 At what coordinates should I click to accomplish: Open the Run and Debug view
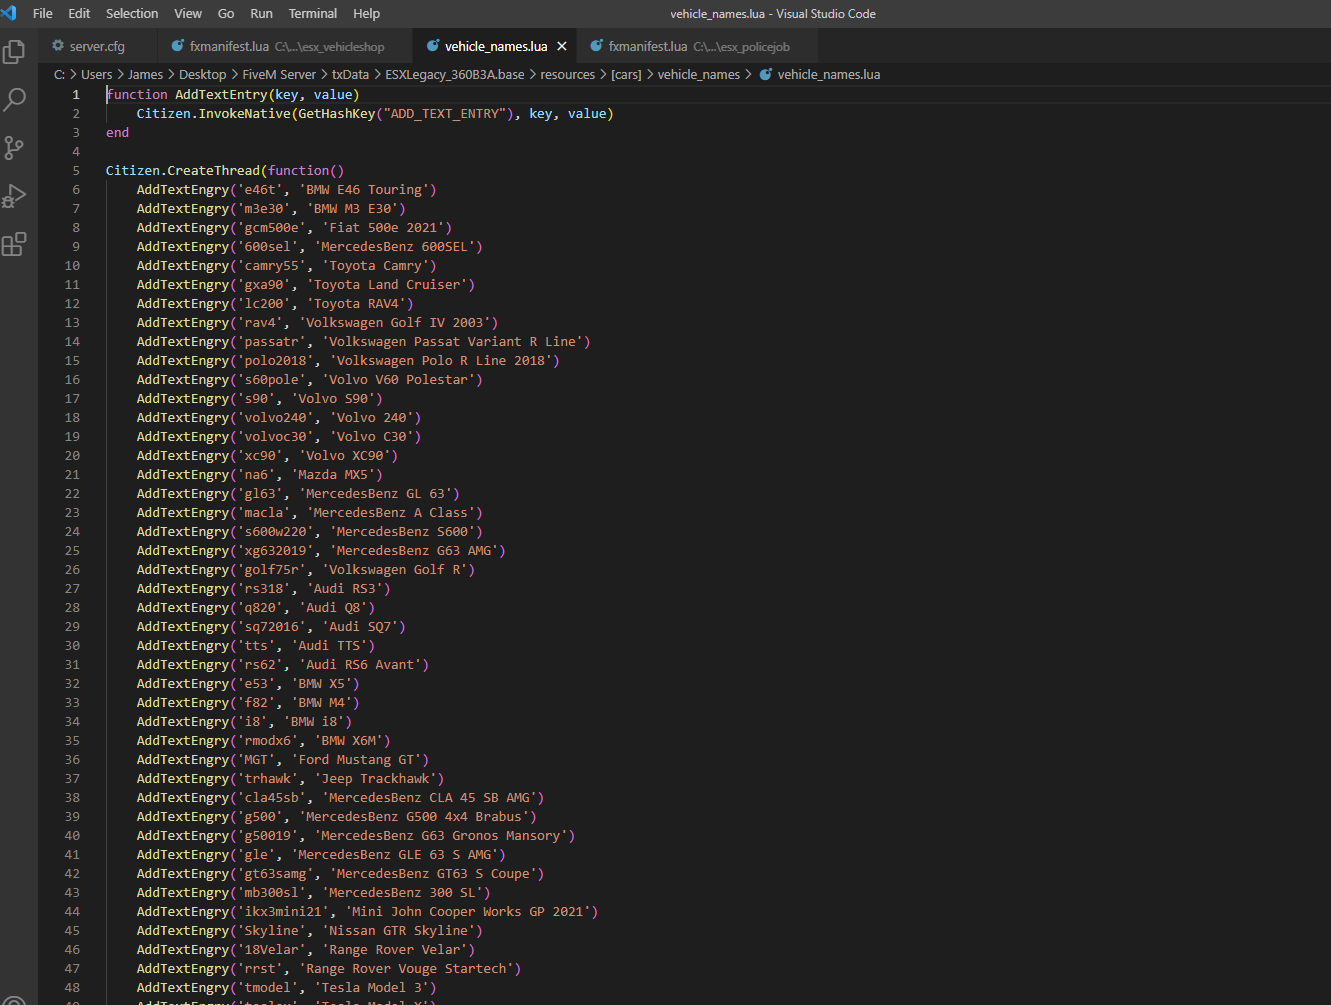click(14, 196)
